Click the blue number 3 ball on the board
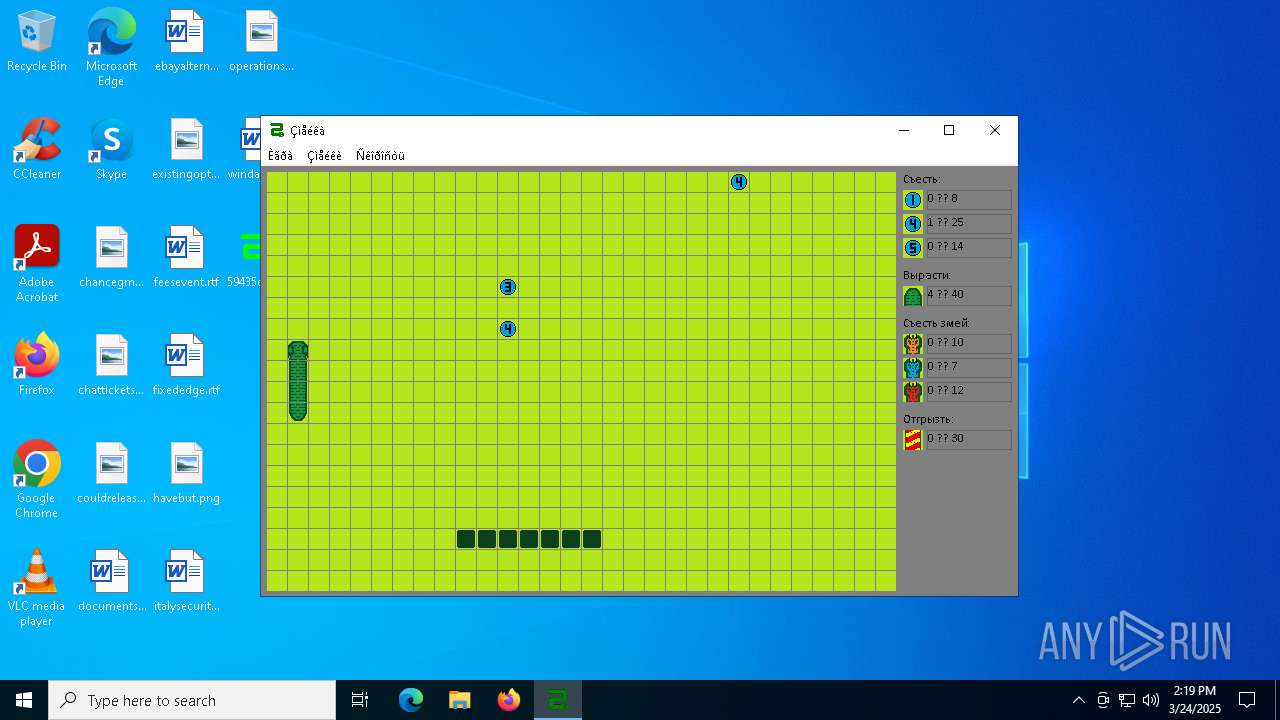 click(508, 287)
